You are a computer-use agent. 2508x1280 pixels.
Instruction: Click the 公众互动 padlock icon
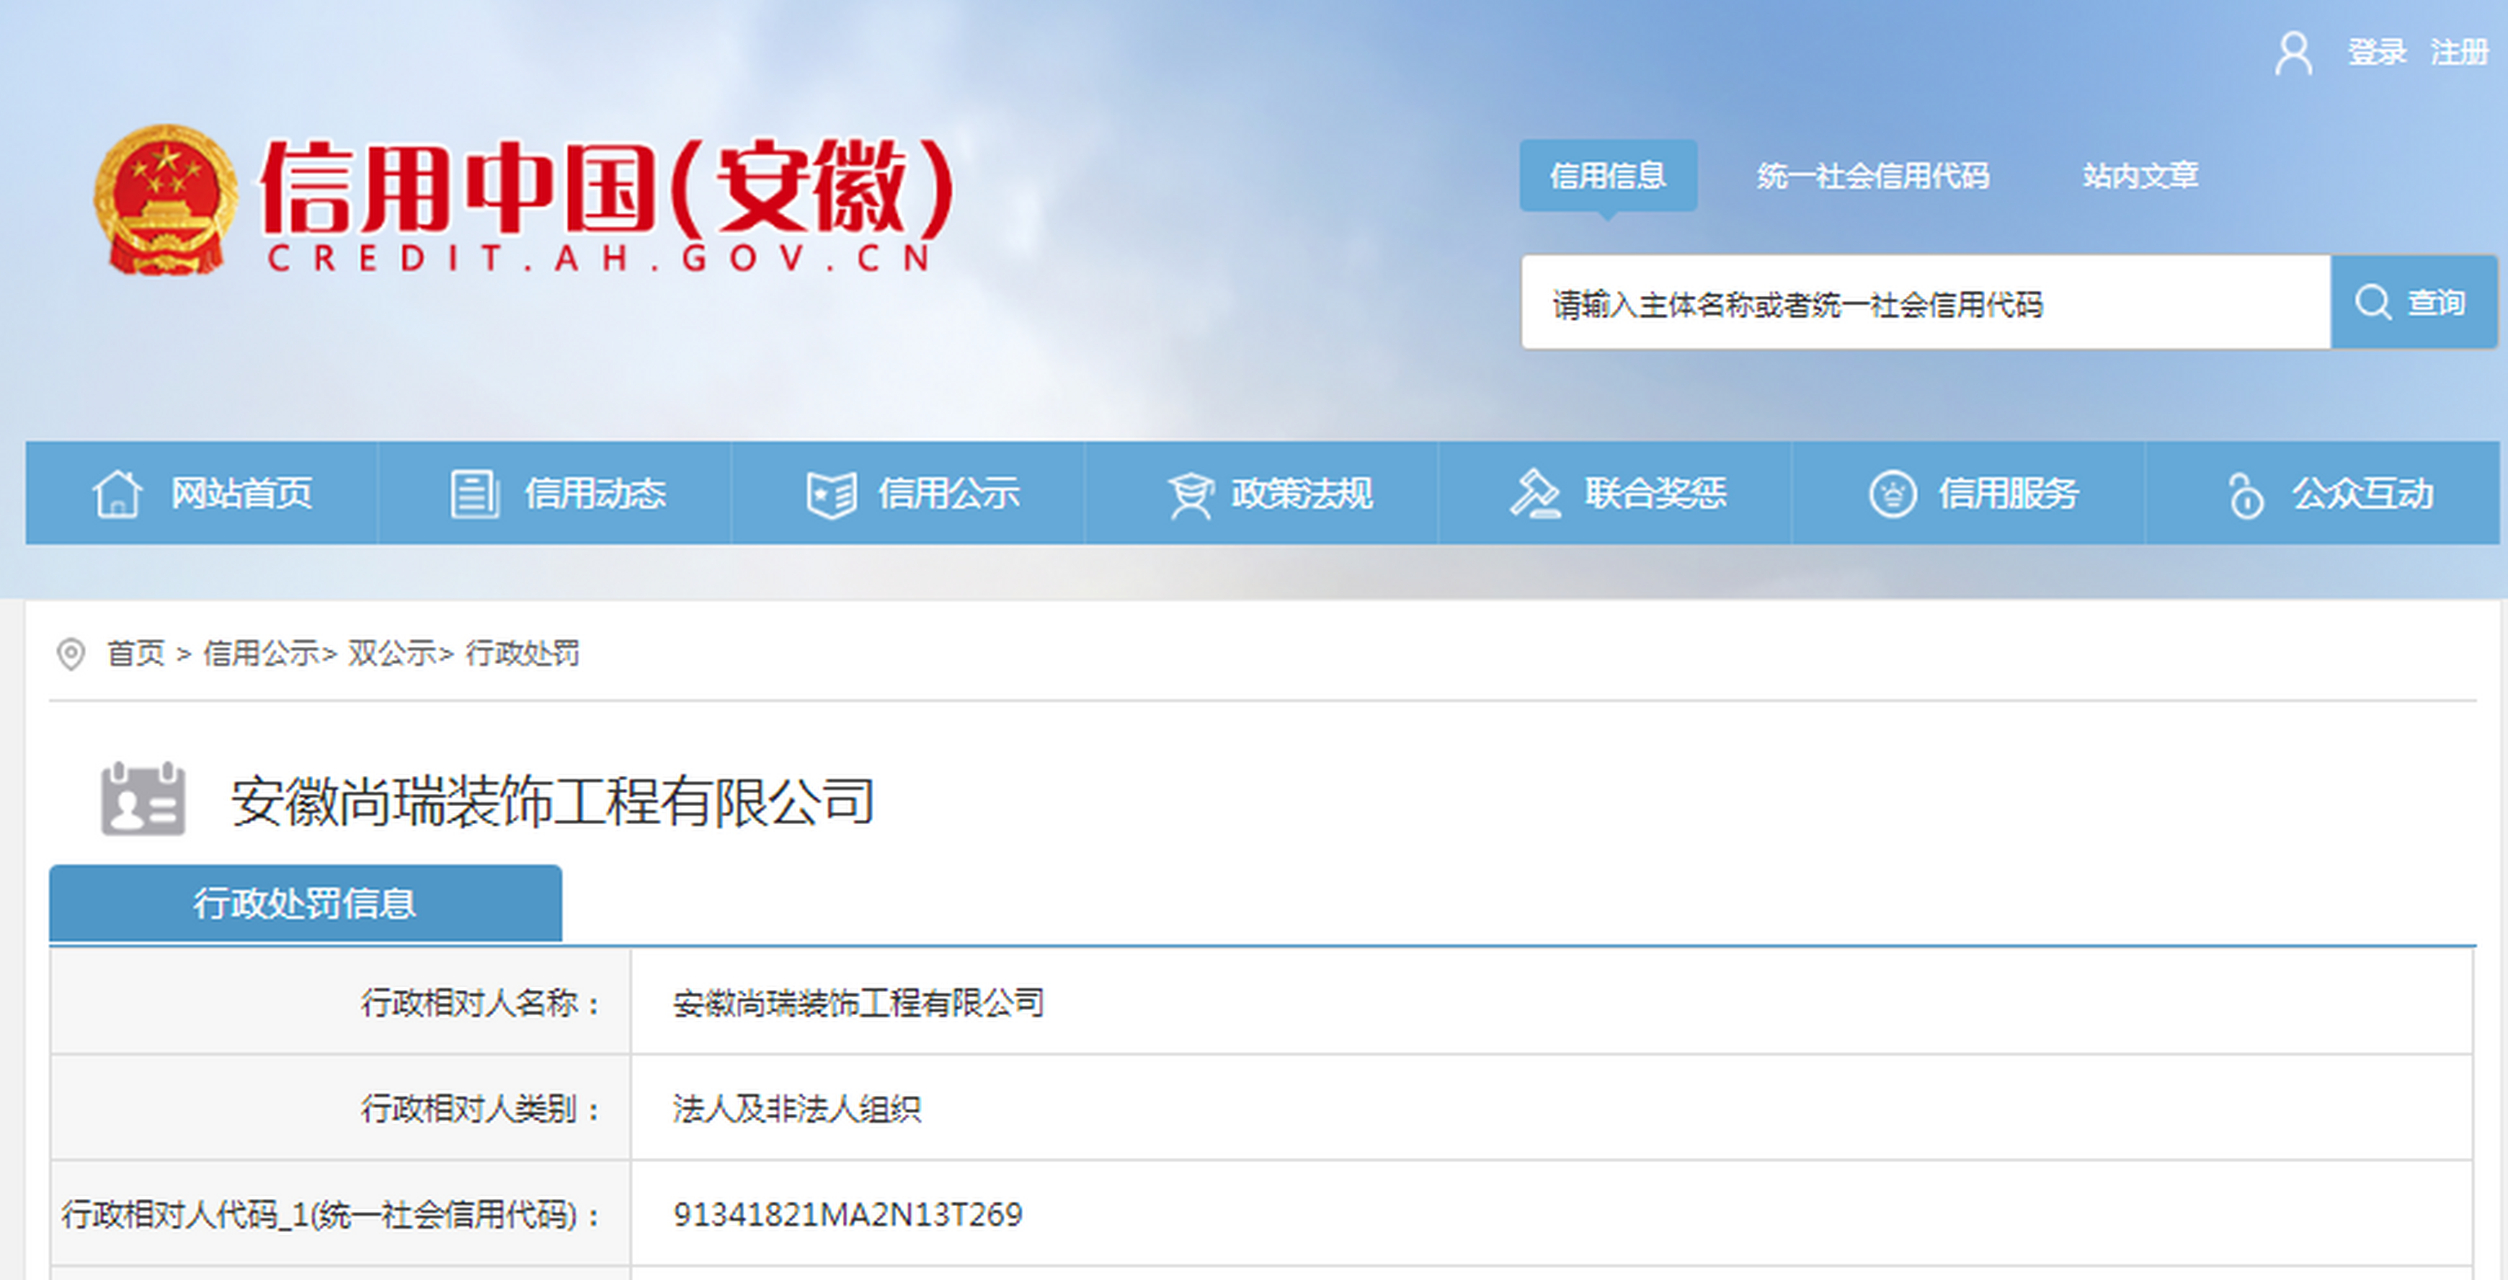tap(2245, 493)
